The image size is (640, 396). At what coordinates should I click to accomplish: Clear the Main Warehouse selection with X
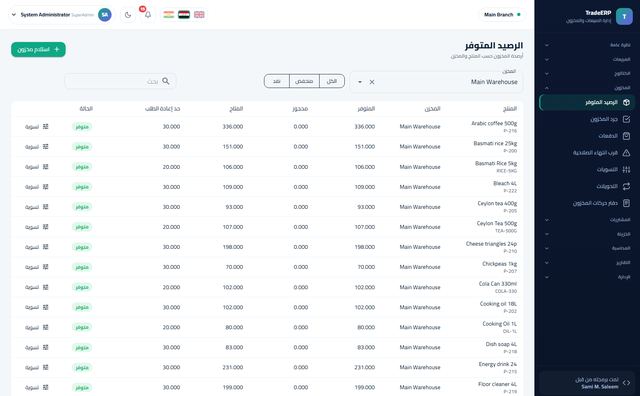point(372,82)
